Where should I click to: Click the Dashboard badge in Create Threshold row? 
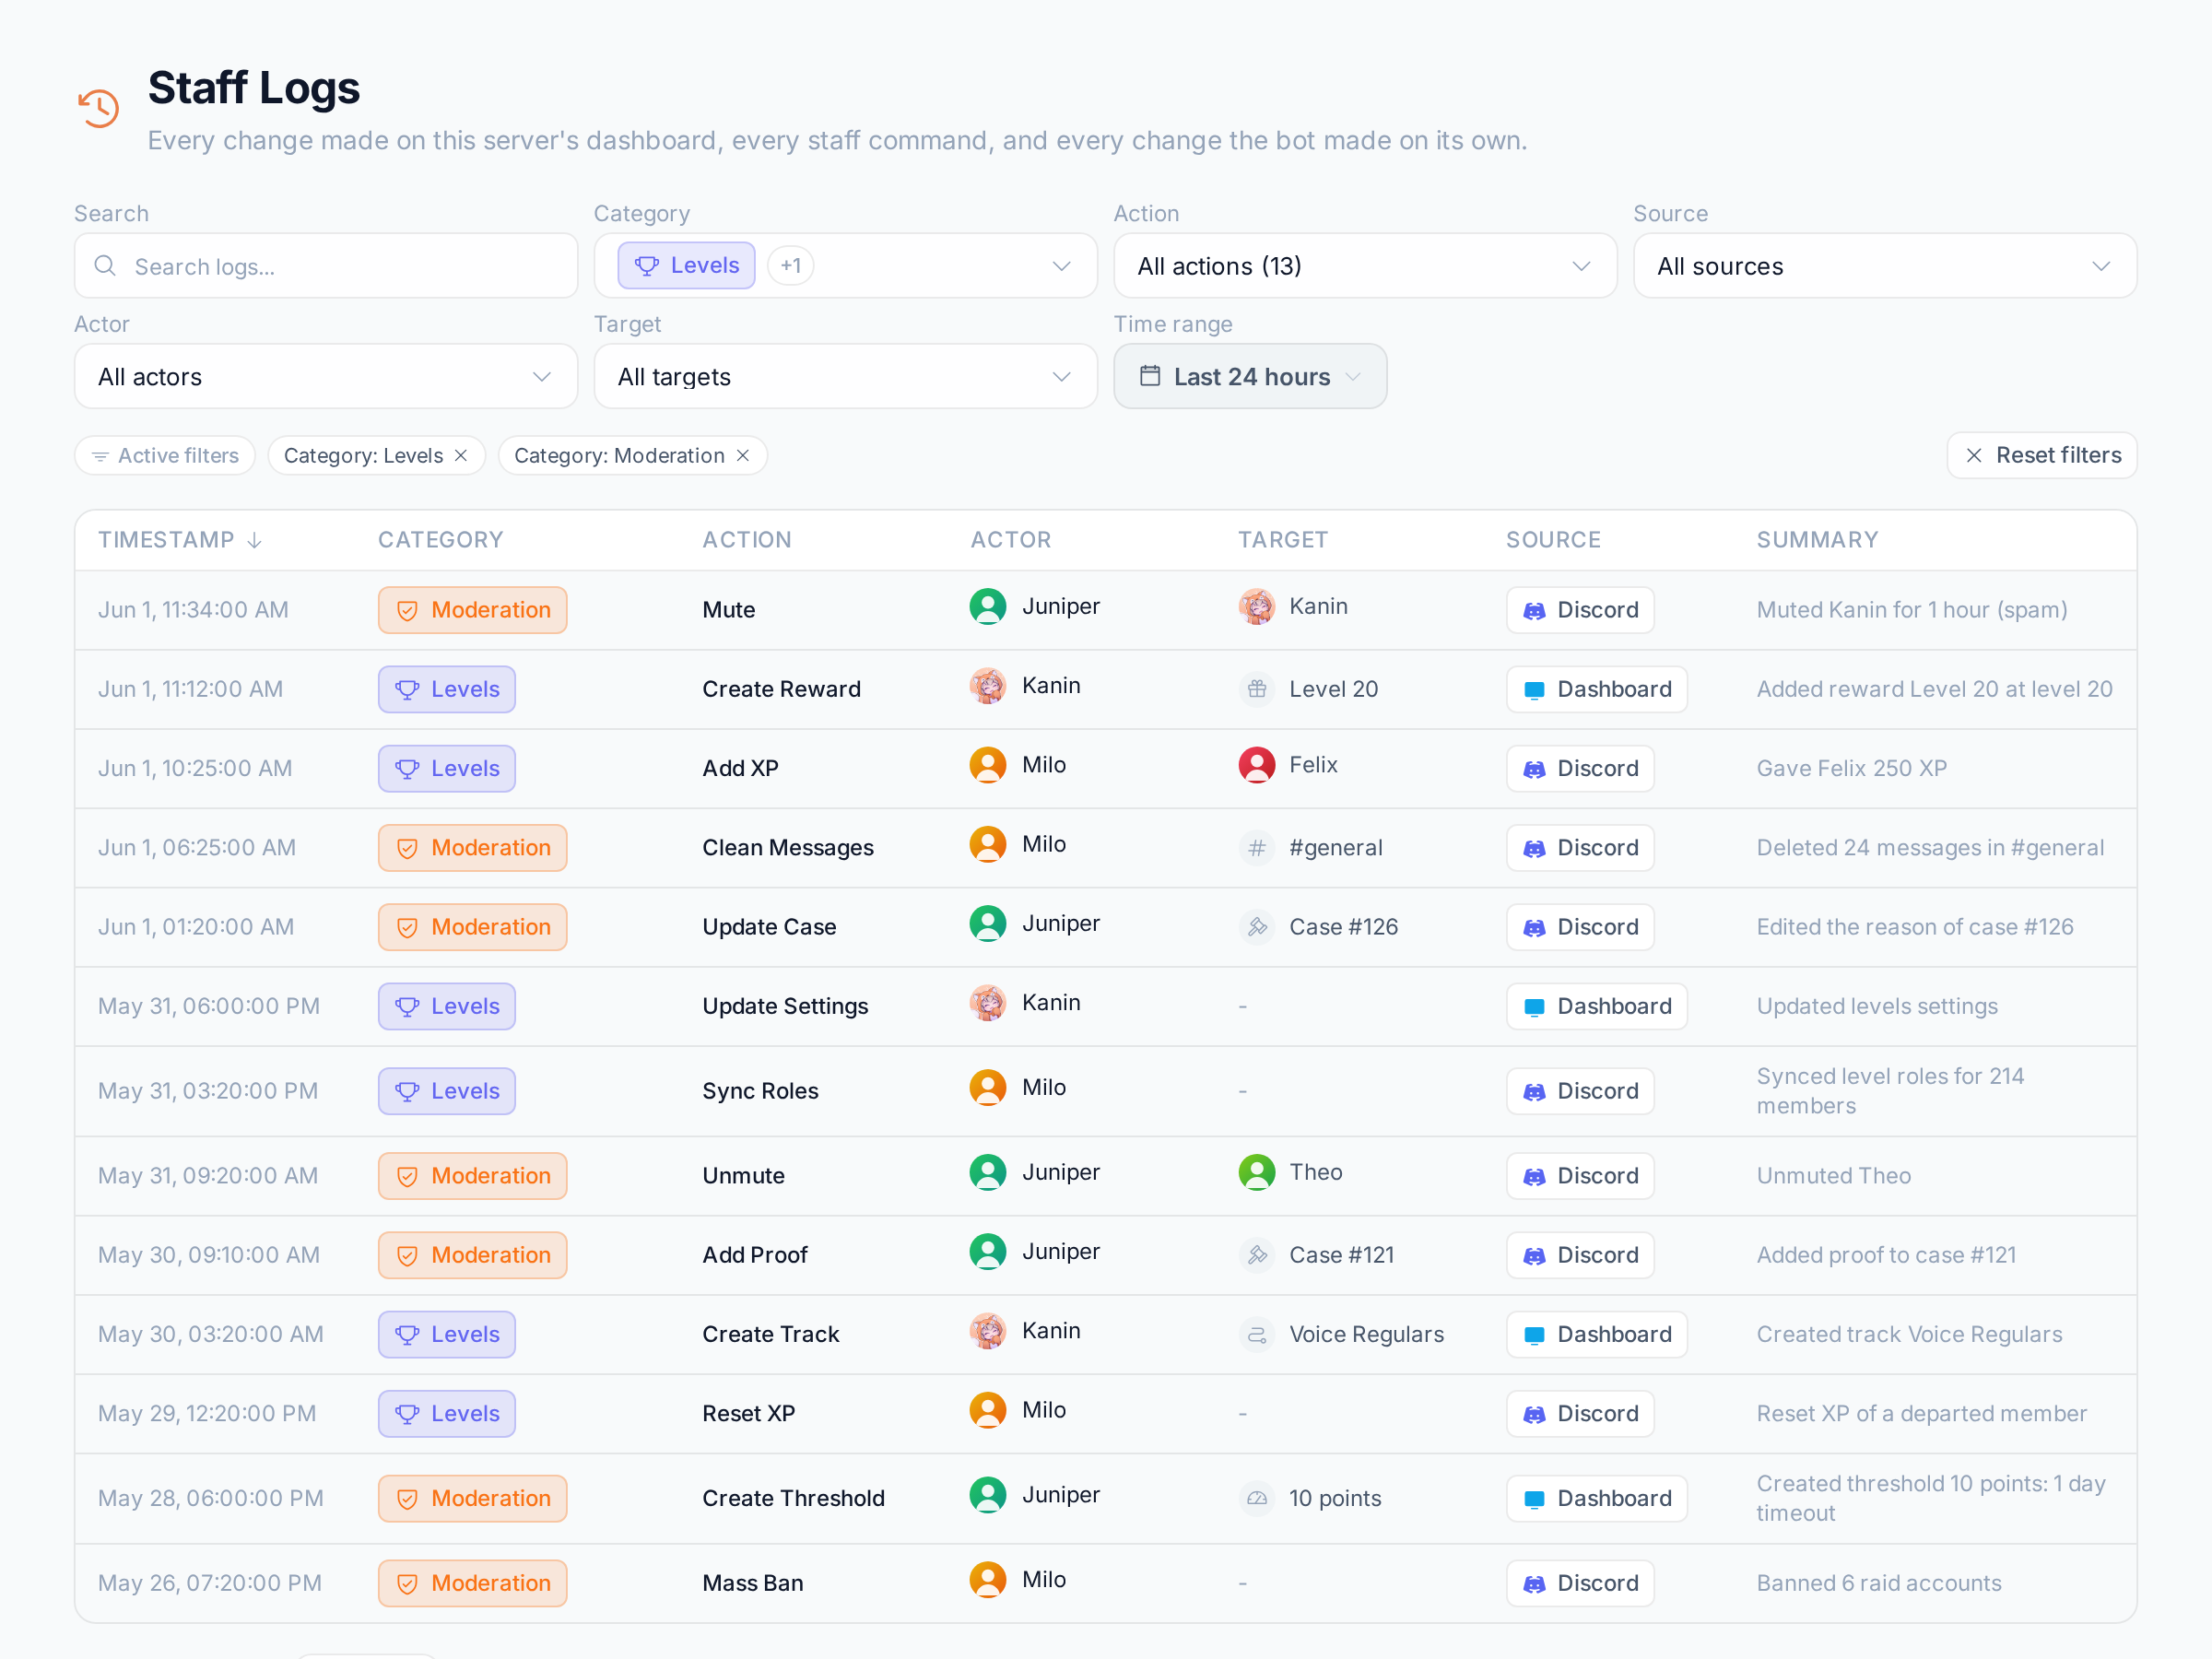(x=1597, y=1499)
